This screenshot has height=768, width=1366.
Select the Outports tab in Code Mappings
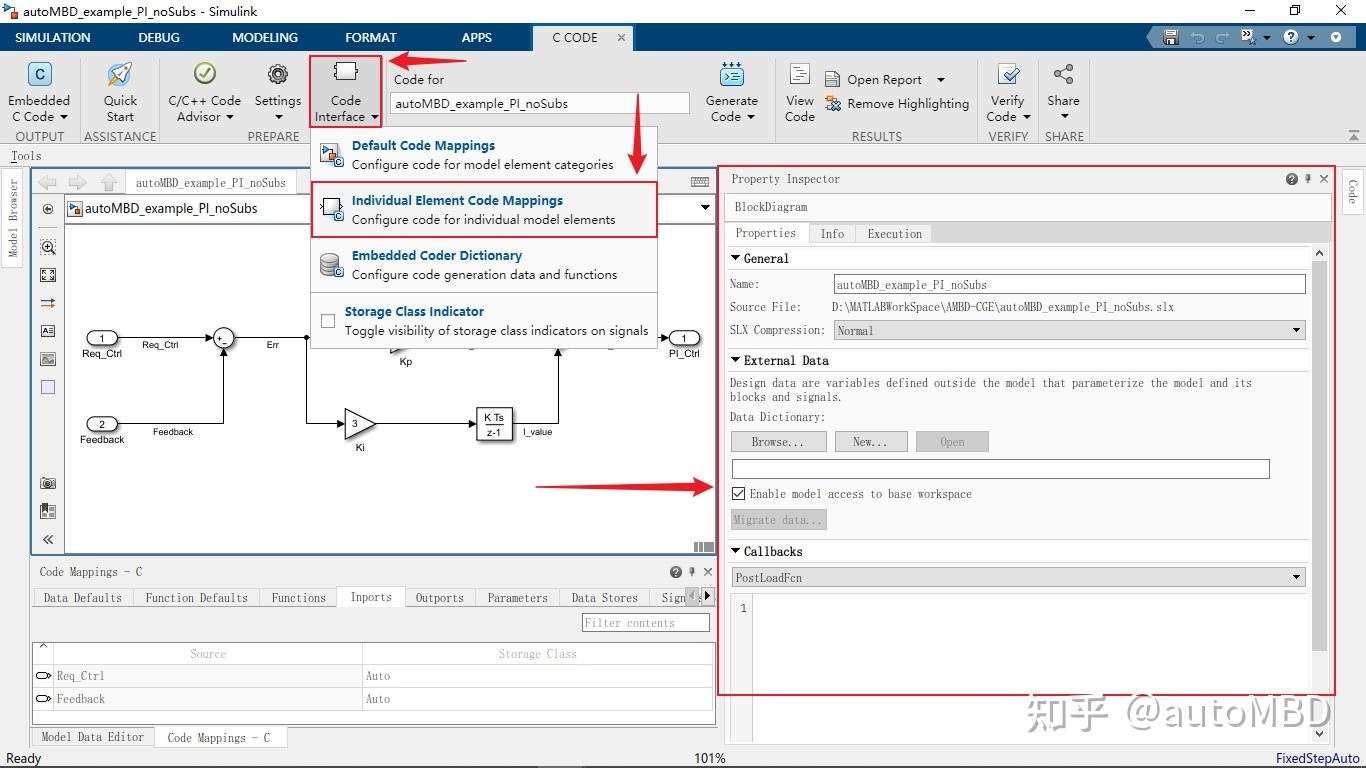tap(440, 598)
